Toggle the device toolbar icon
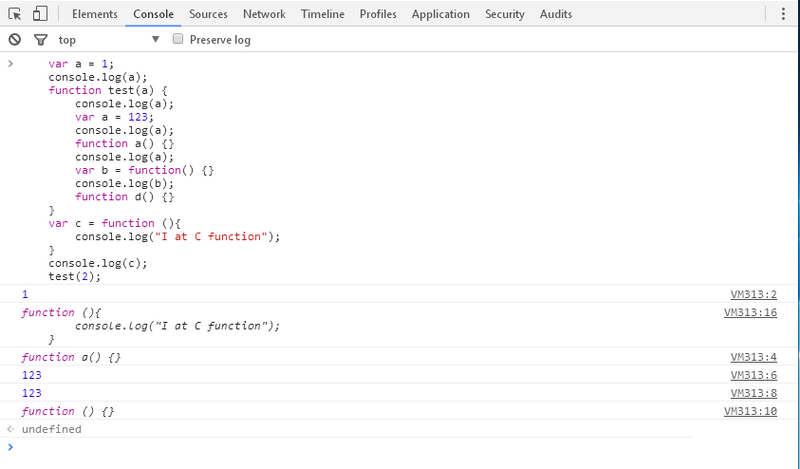Image resolution: width=800 pixels, height=469 pixels. click(x=40, y=14)
